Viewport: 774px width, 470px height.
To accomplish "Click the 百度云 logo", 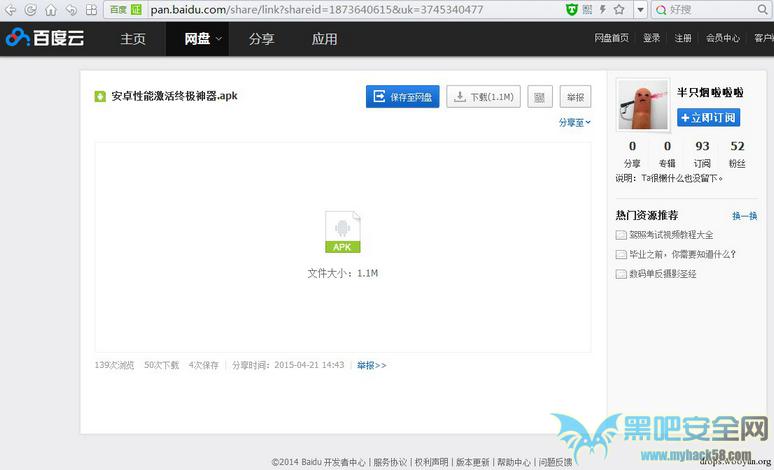I will pyautogui.click(x=45, y=38).
